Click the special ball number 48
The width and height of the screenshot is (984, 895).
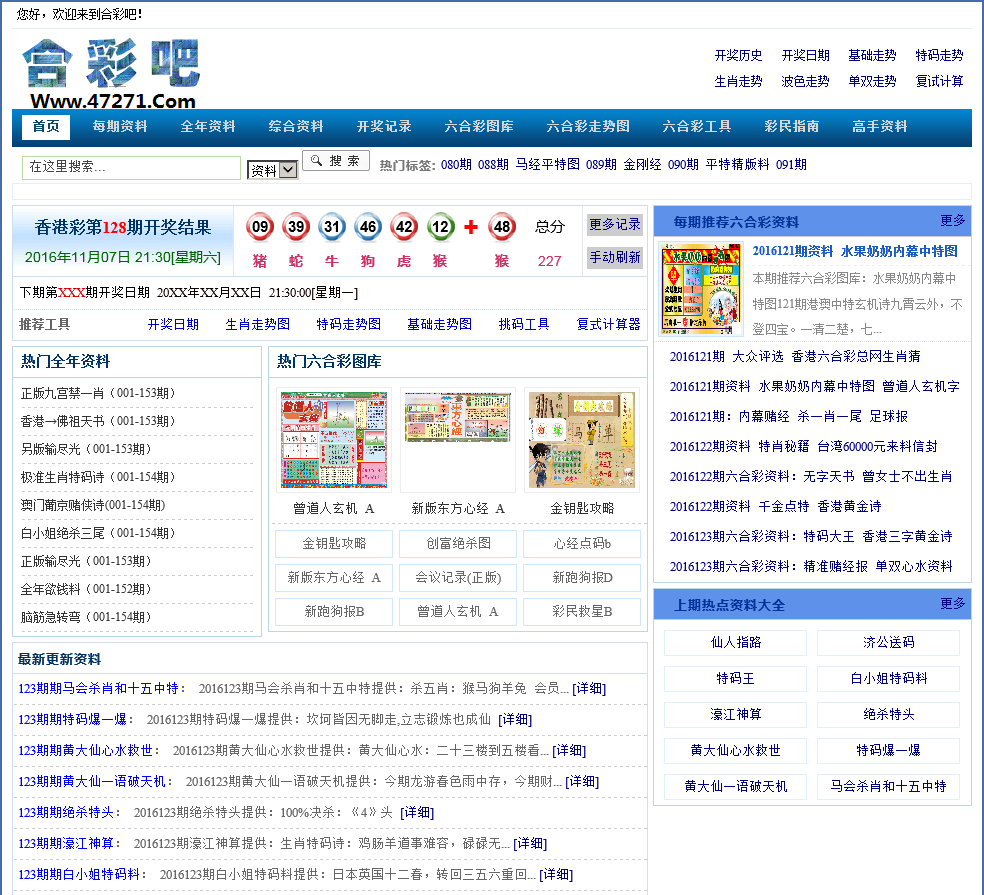tap(501, 227)
